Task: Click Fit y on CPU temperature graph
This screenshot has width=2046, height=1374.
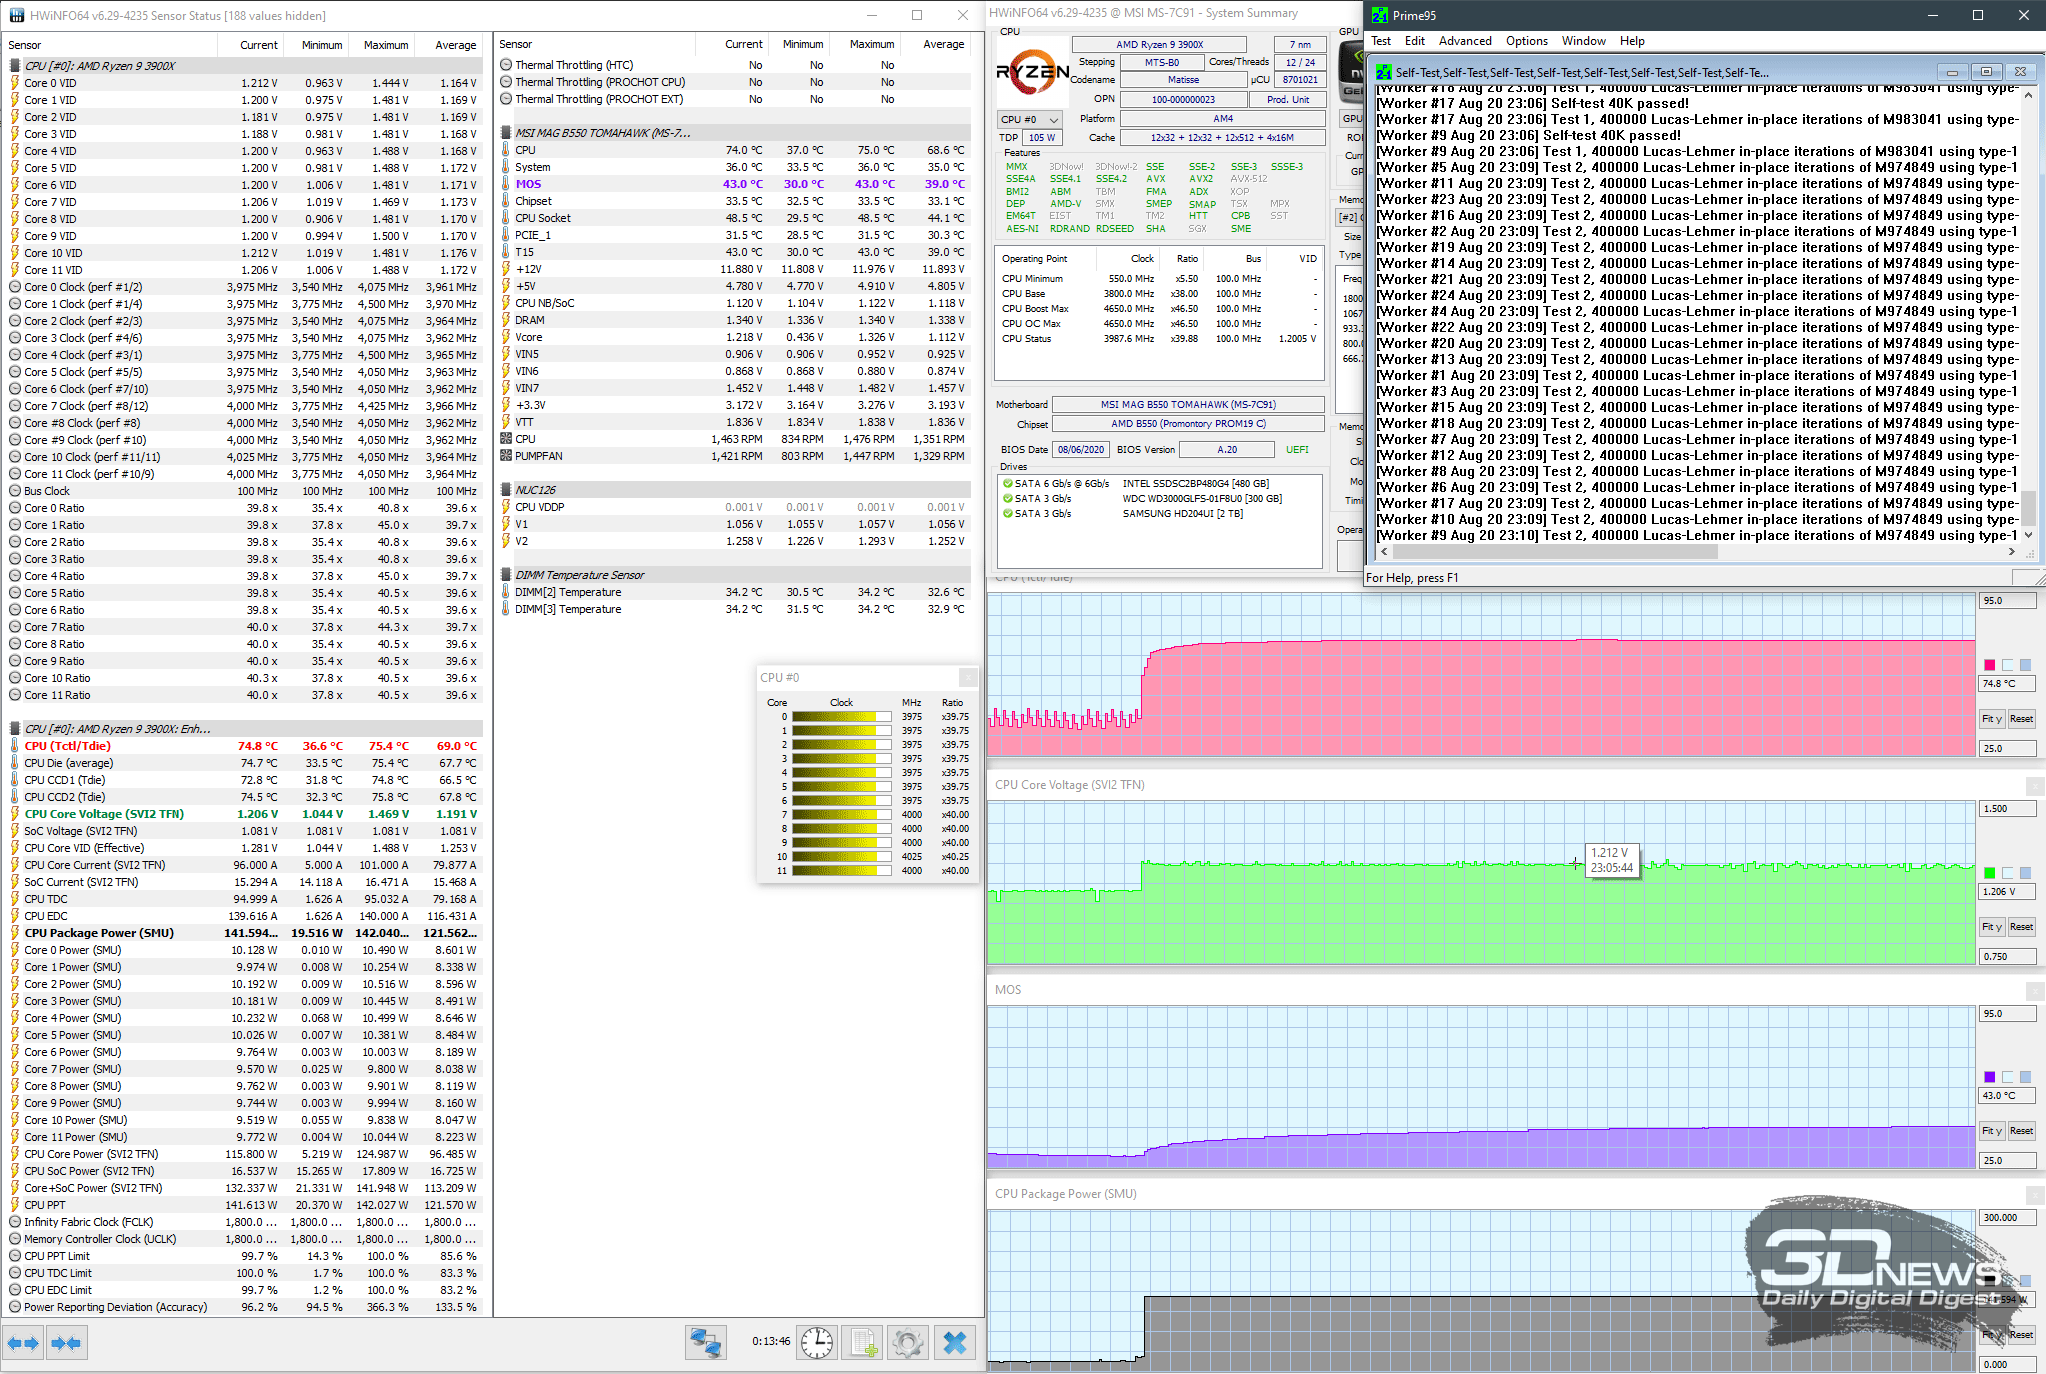Action: [x=1991, y=719]
